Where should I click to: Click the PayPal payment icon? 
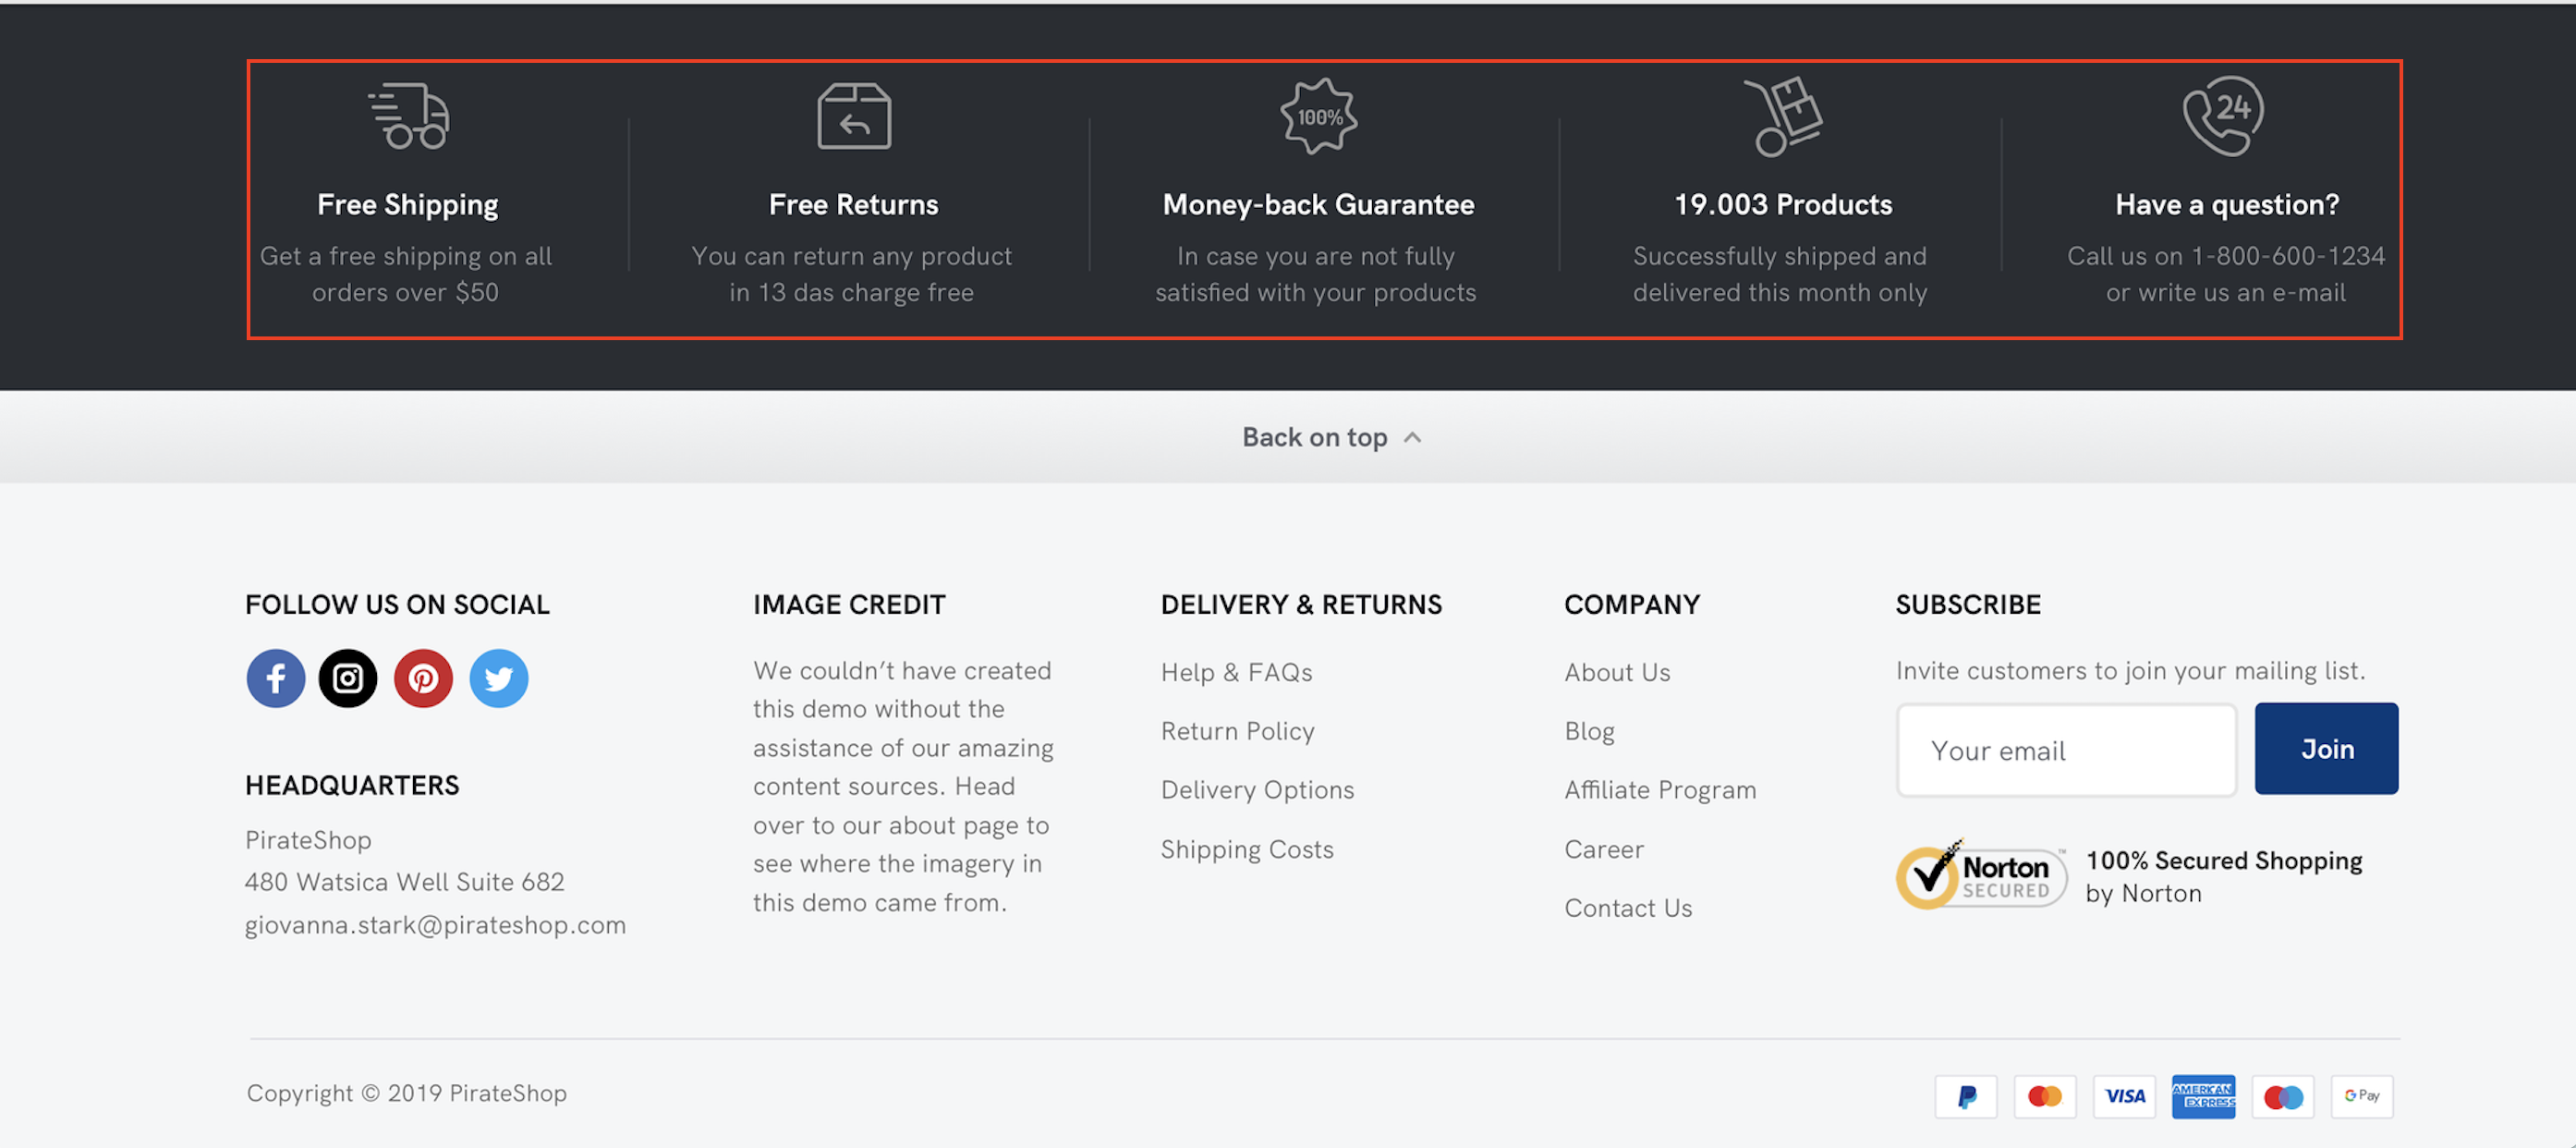(x=1966, y=1096)
